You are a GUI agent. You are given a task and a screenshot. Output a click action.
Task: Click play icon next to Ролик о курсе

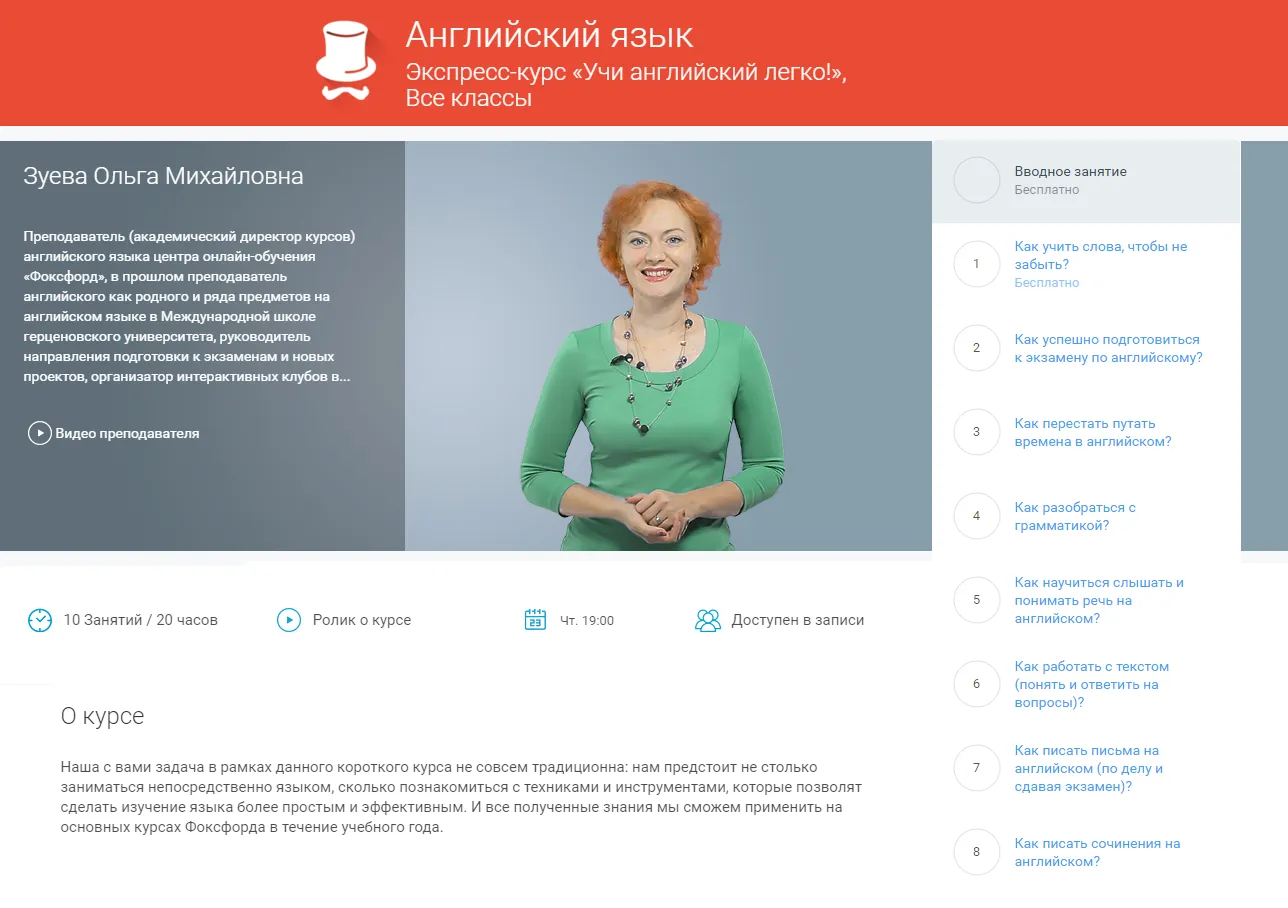pyautogui.click(x=288, y=620)
